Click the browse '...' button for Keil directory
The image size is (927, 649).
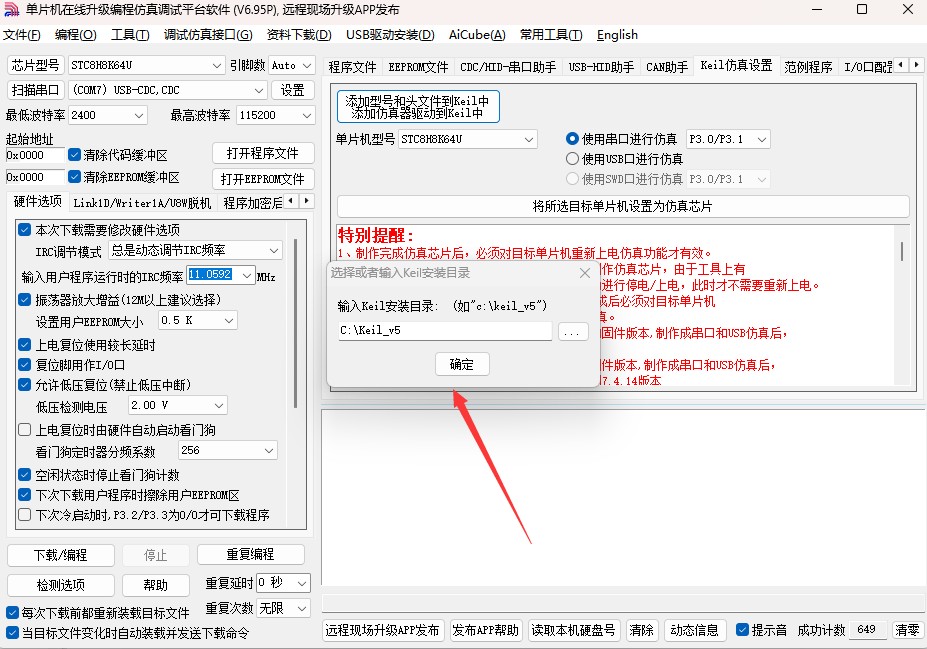pyautogui.click(x=572, y=332)
